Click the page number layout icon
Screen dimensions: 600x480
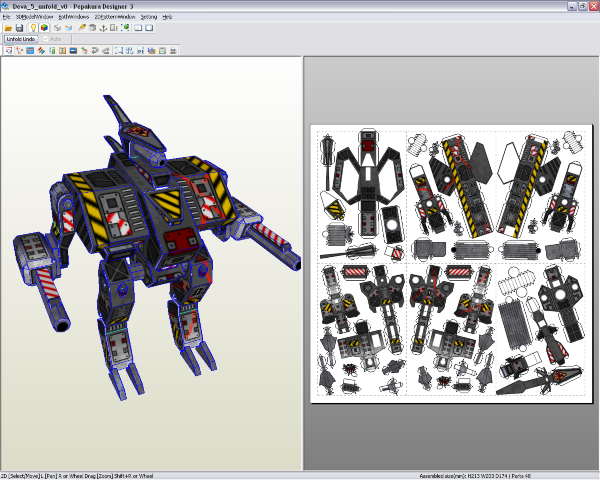click(x=140, y=51)
